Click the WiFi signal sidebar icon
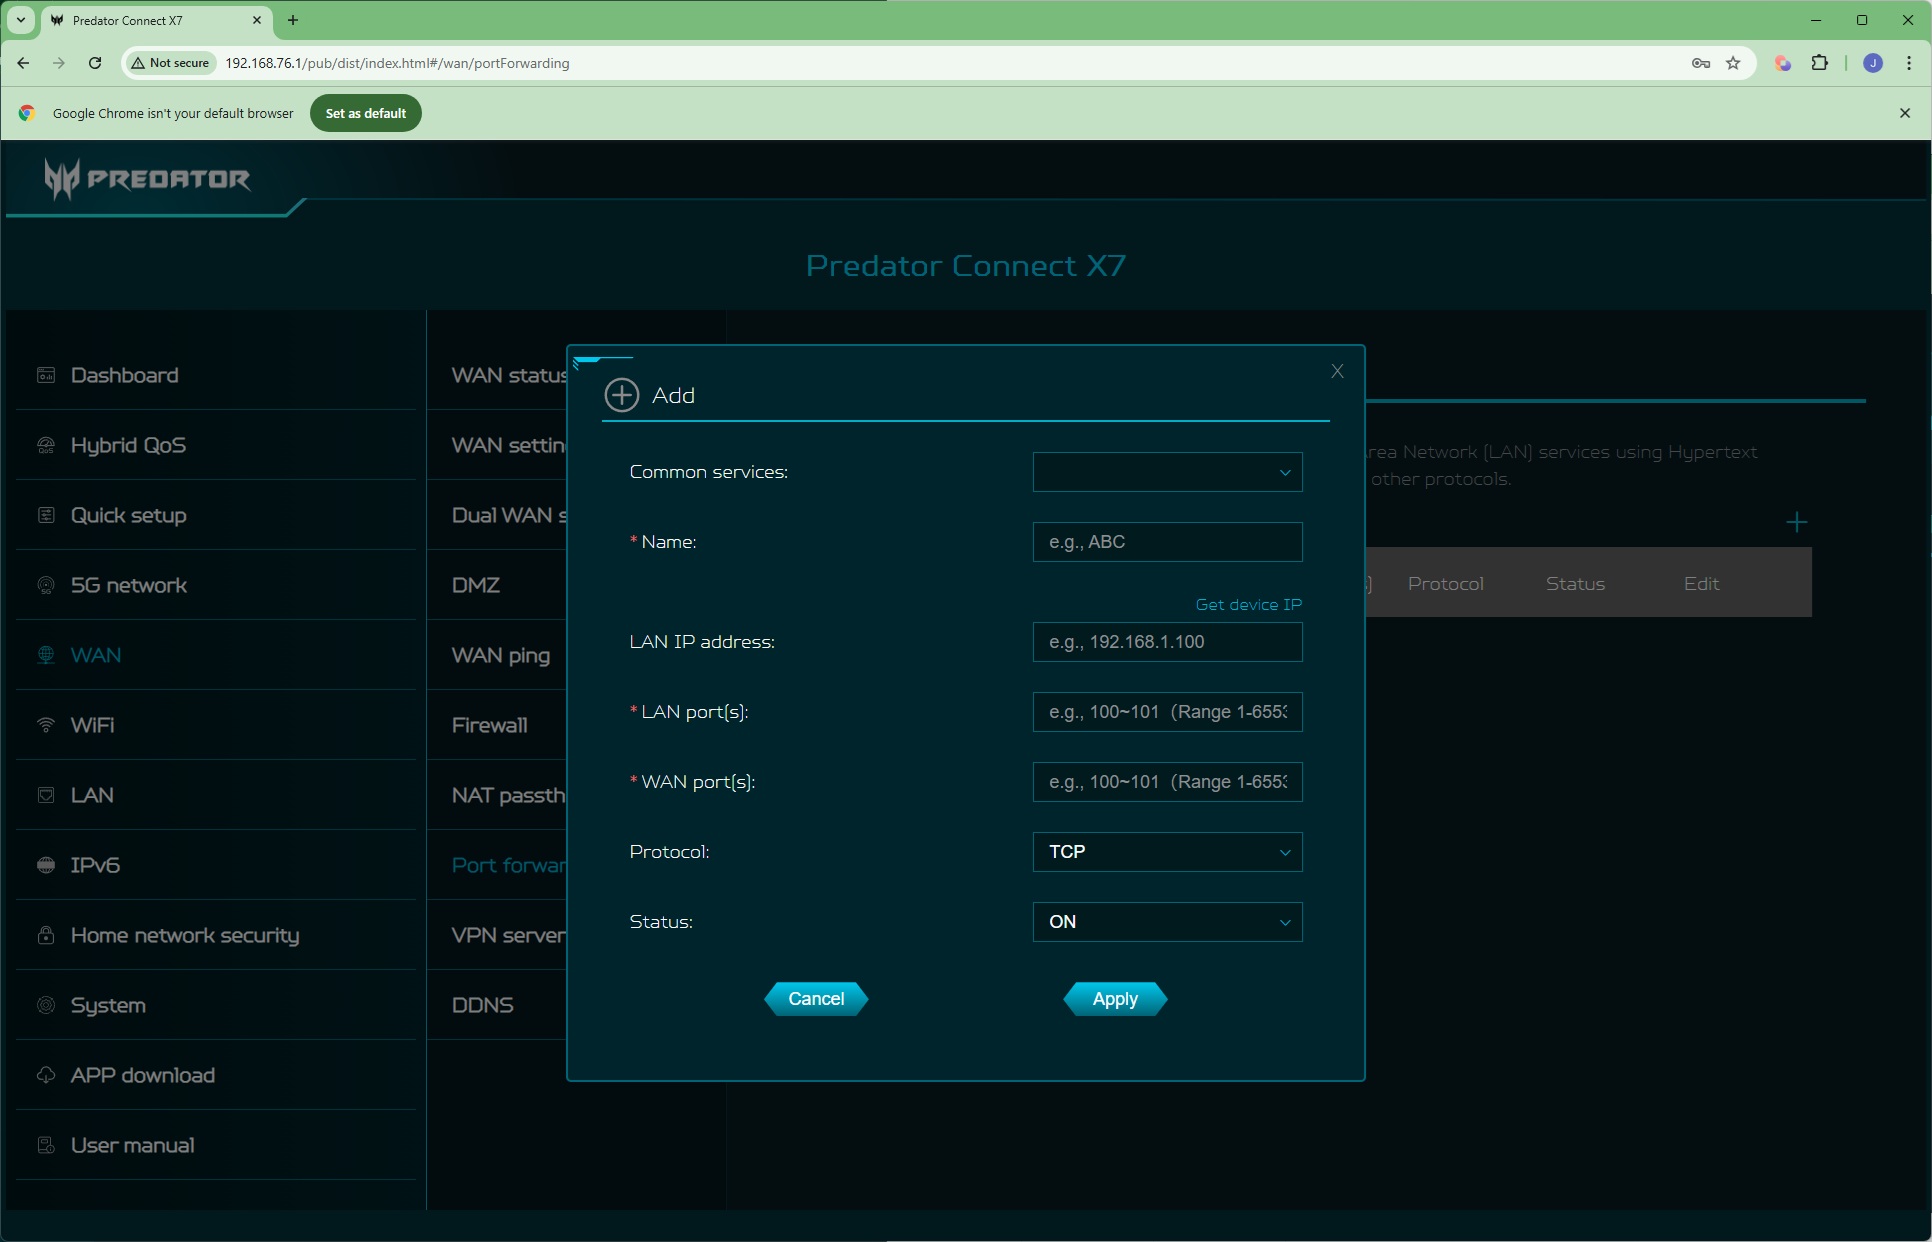 coord(46,725)
